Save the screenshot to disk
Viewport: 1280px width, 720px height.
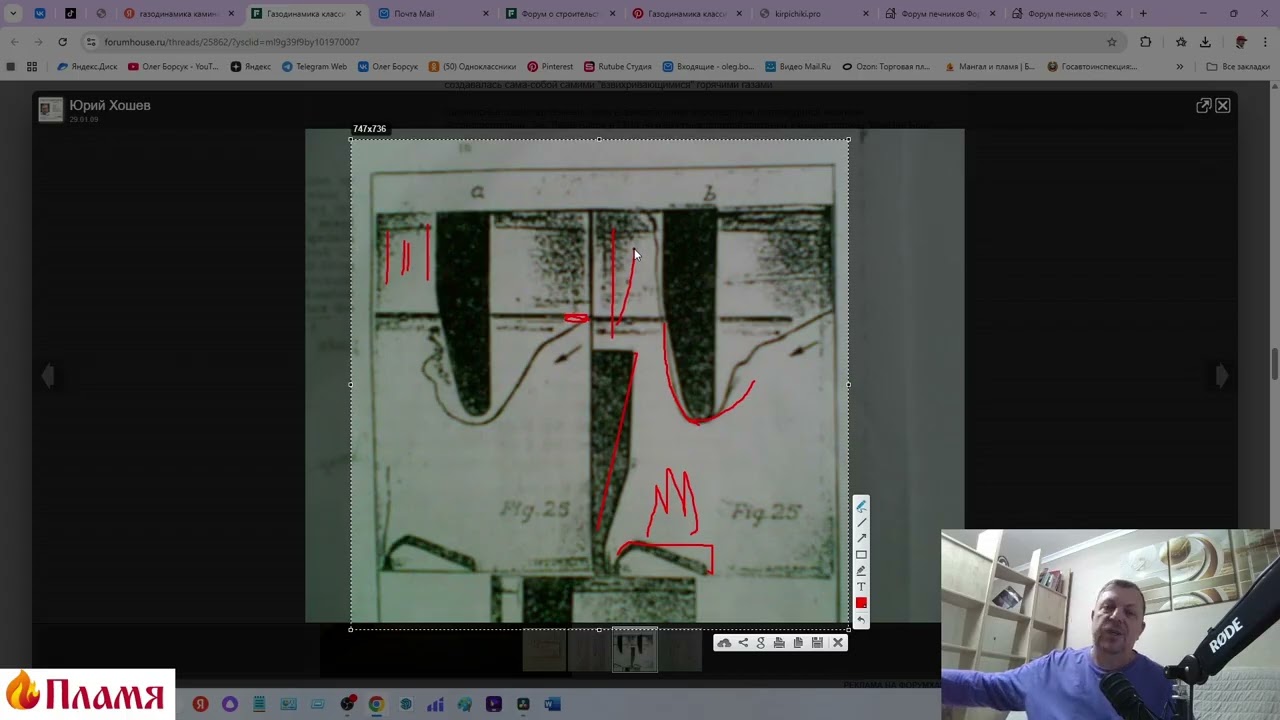(817, 643)
